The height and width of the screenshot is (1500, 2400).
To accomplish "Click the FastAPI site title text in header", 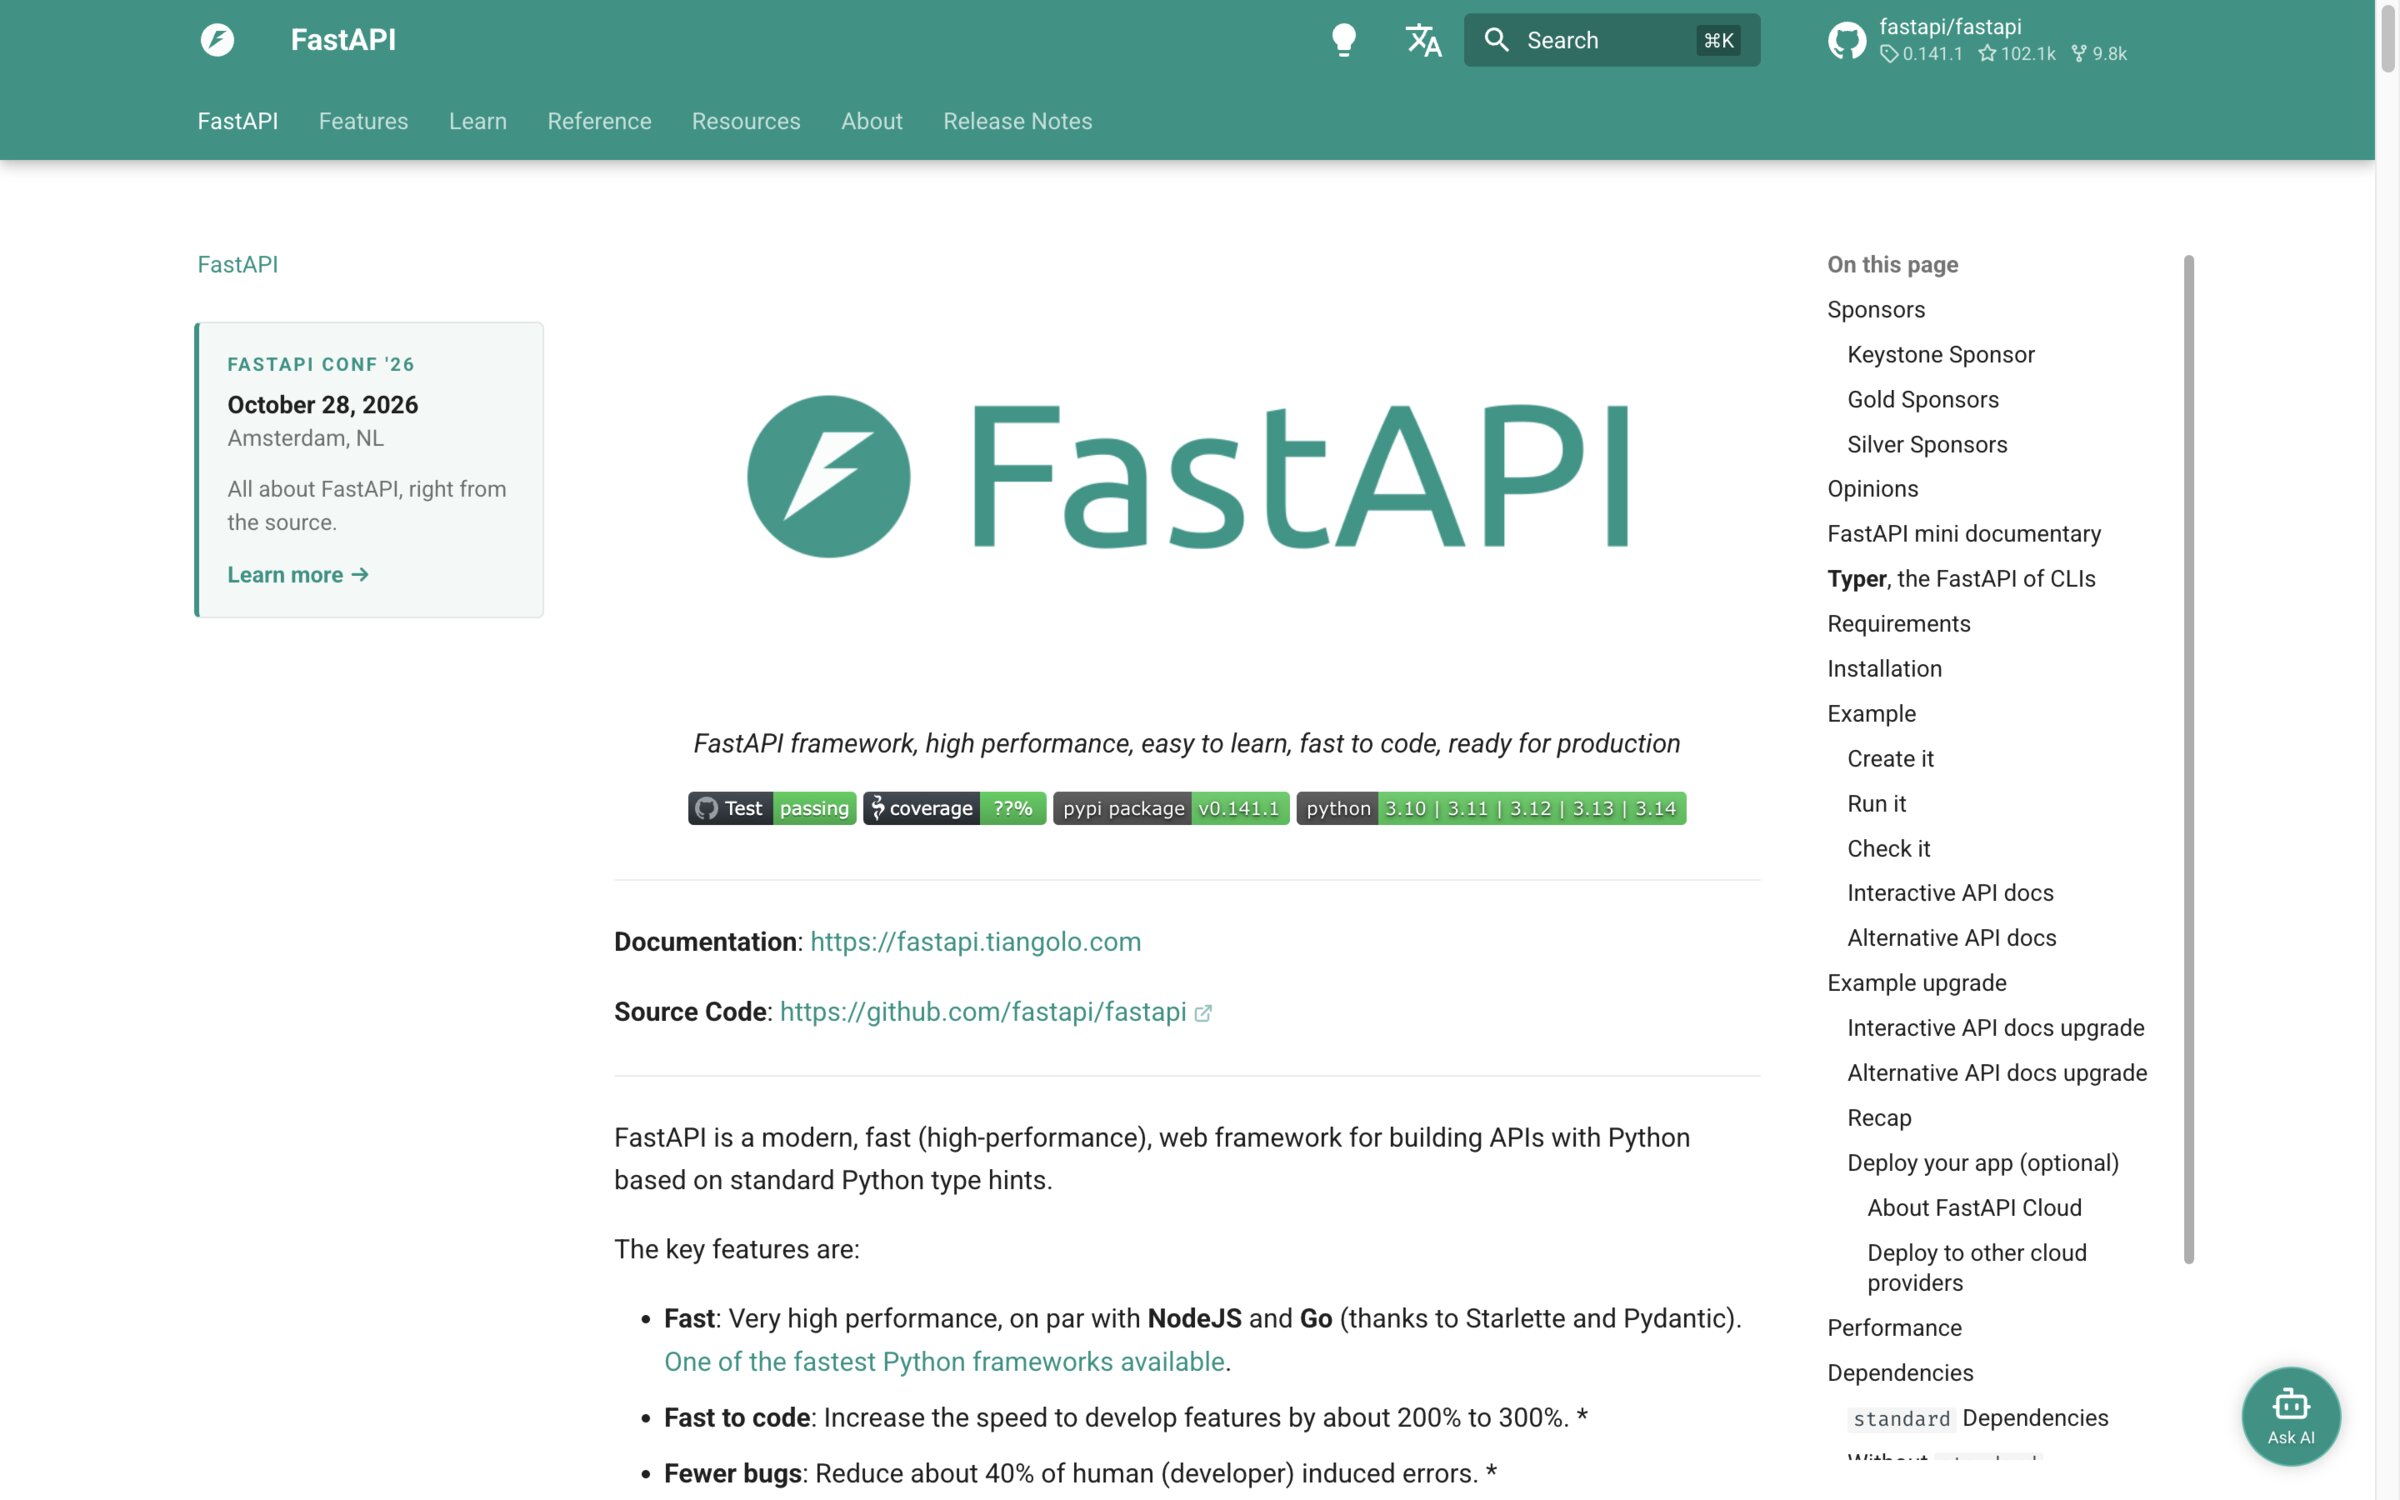I will [x=343, y=40].
